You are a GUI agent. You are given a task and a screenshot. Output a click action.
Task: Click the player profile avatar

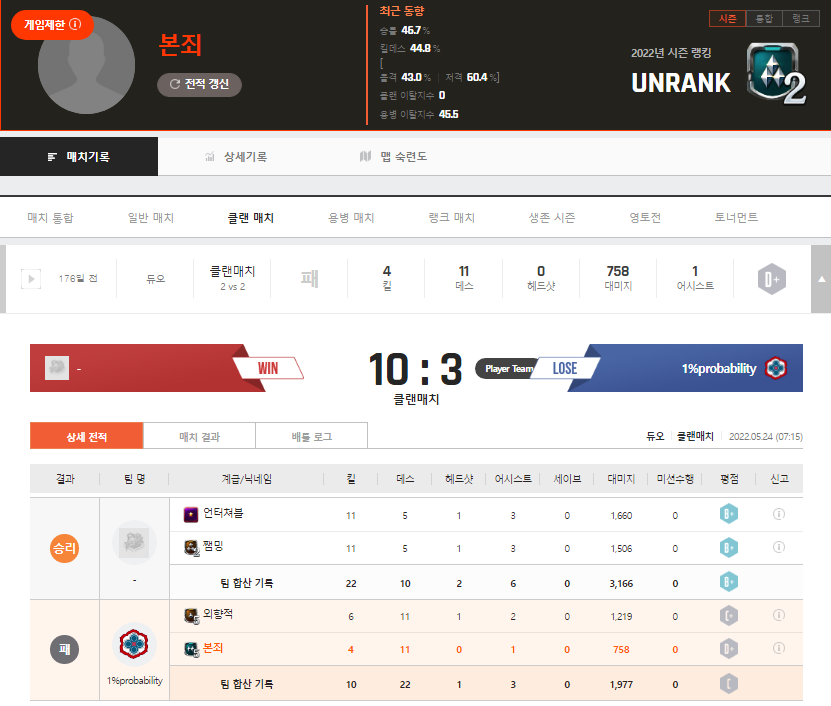pos(86,65)
